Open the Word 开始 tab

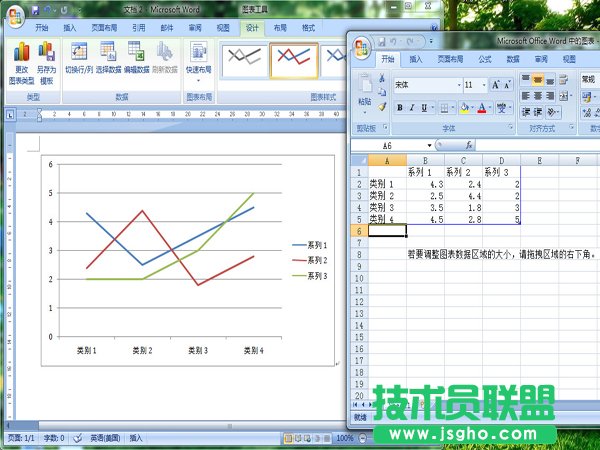pyautogui.click(x=42, y=28)
